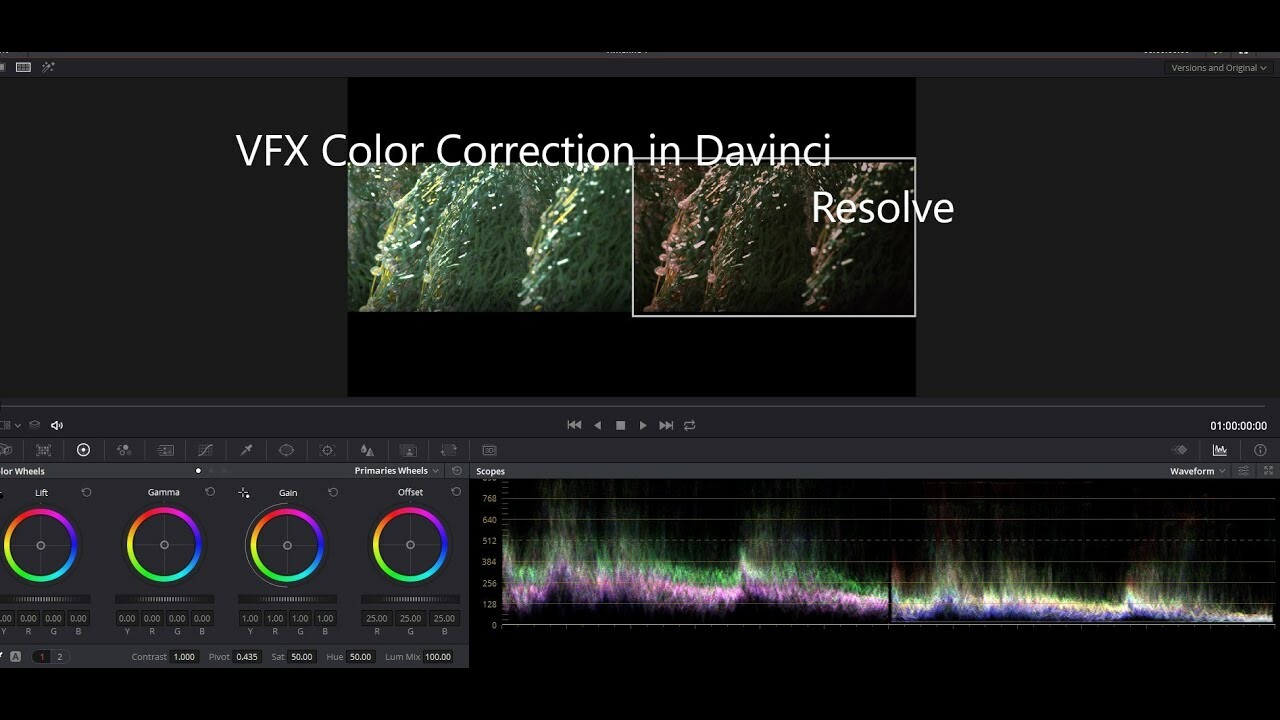Click the Gamma master wheel slider

coord(164,601)
